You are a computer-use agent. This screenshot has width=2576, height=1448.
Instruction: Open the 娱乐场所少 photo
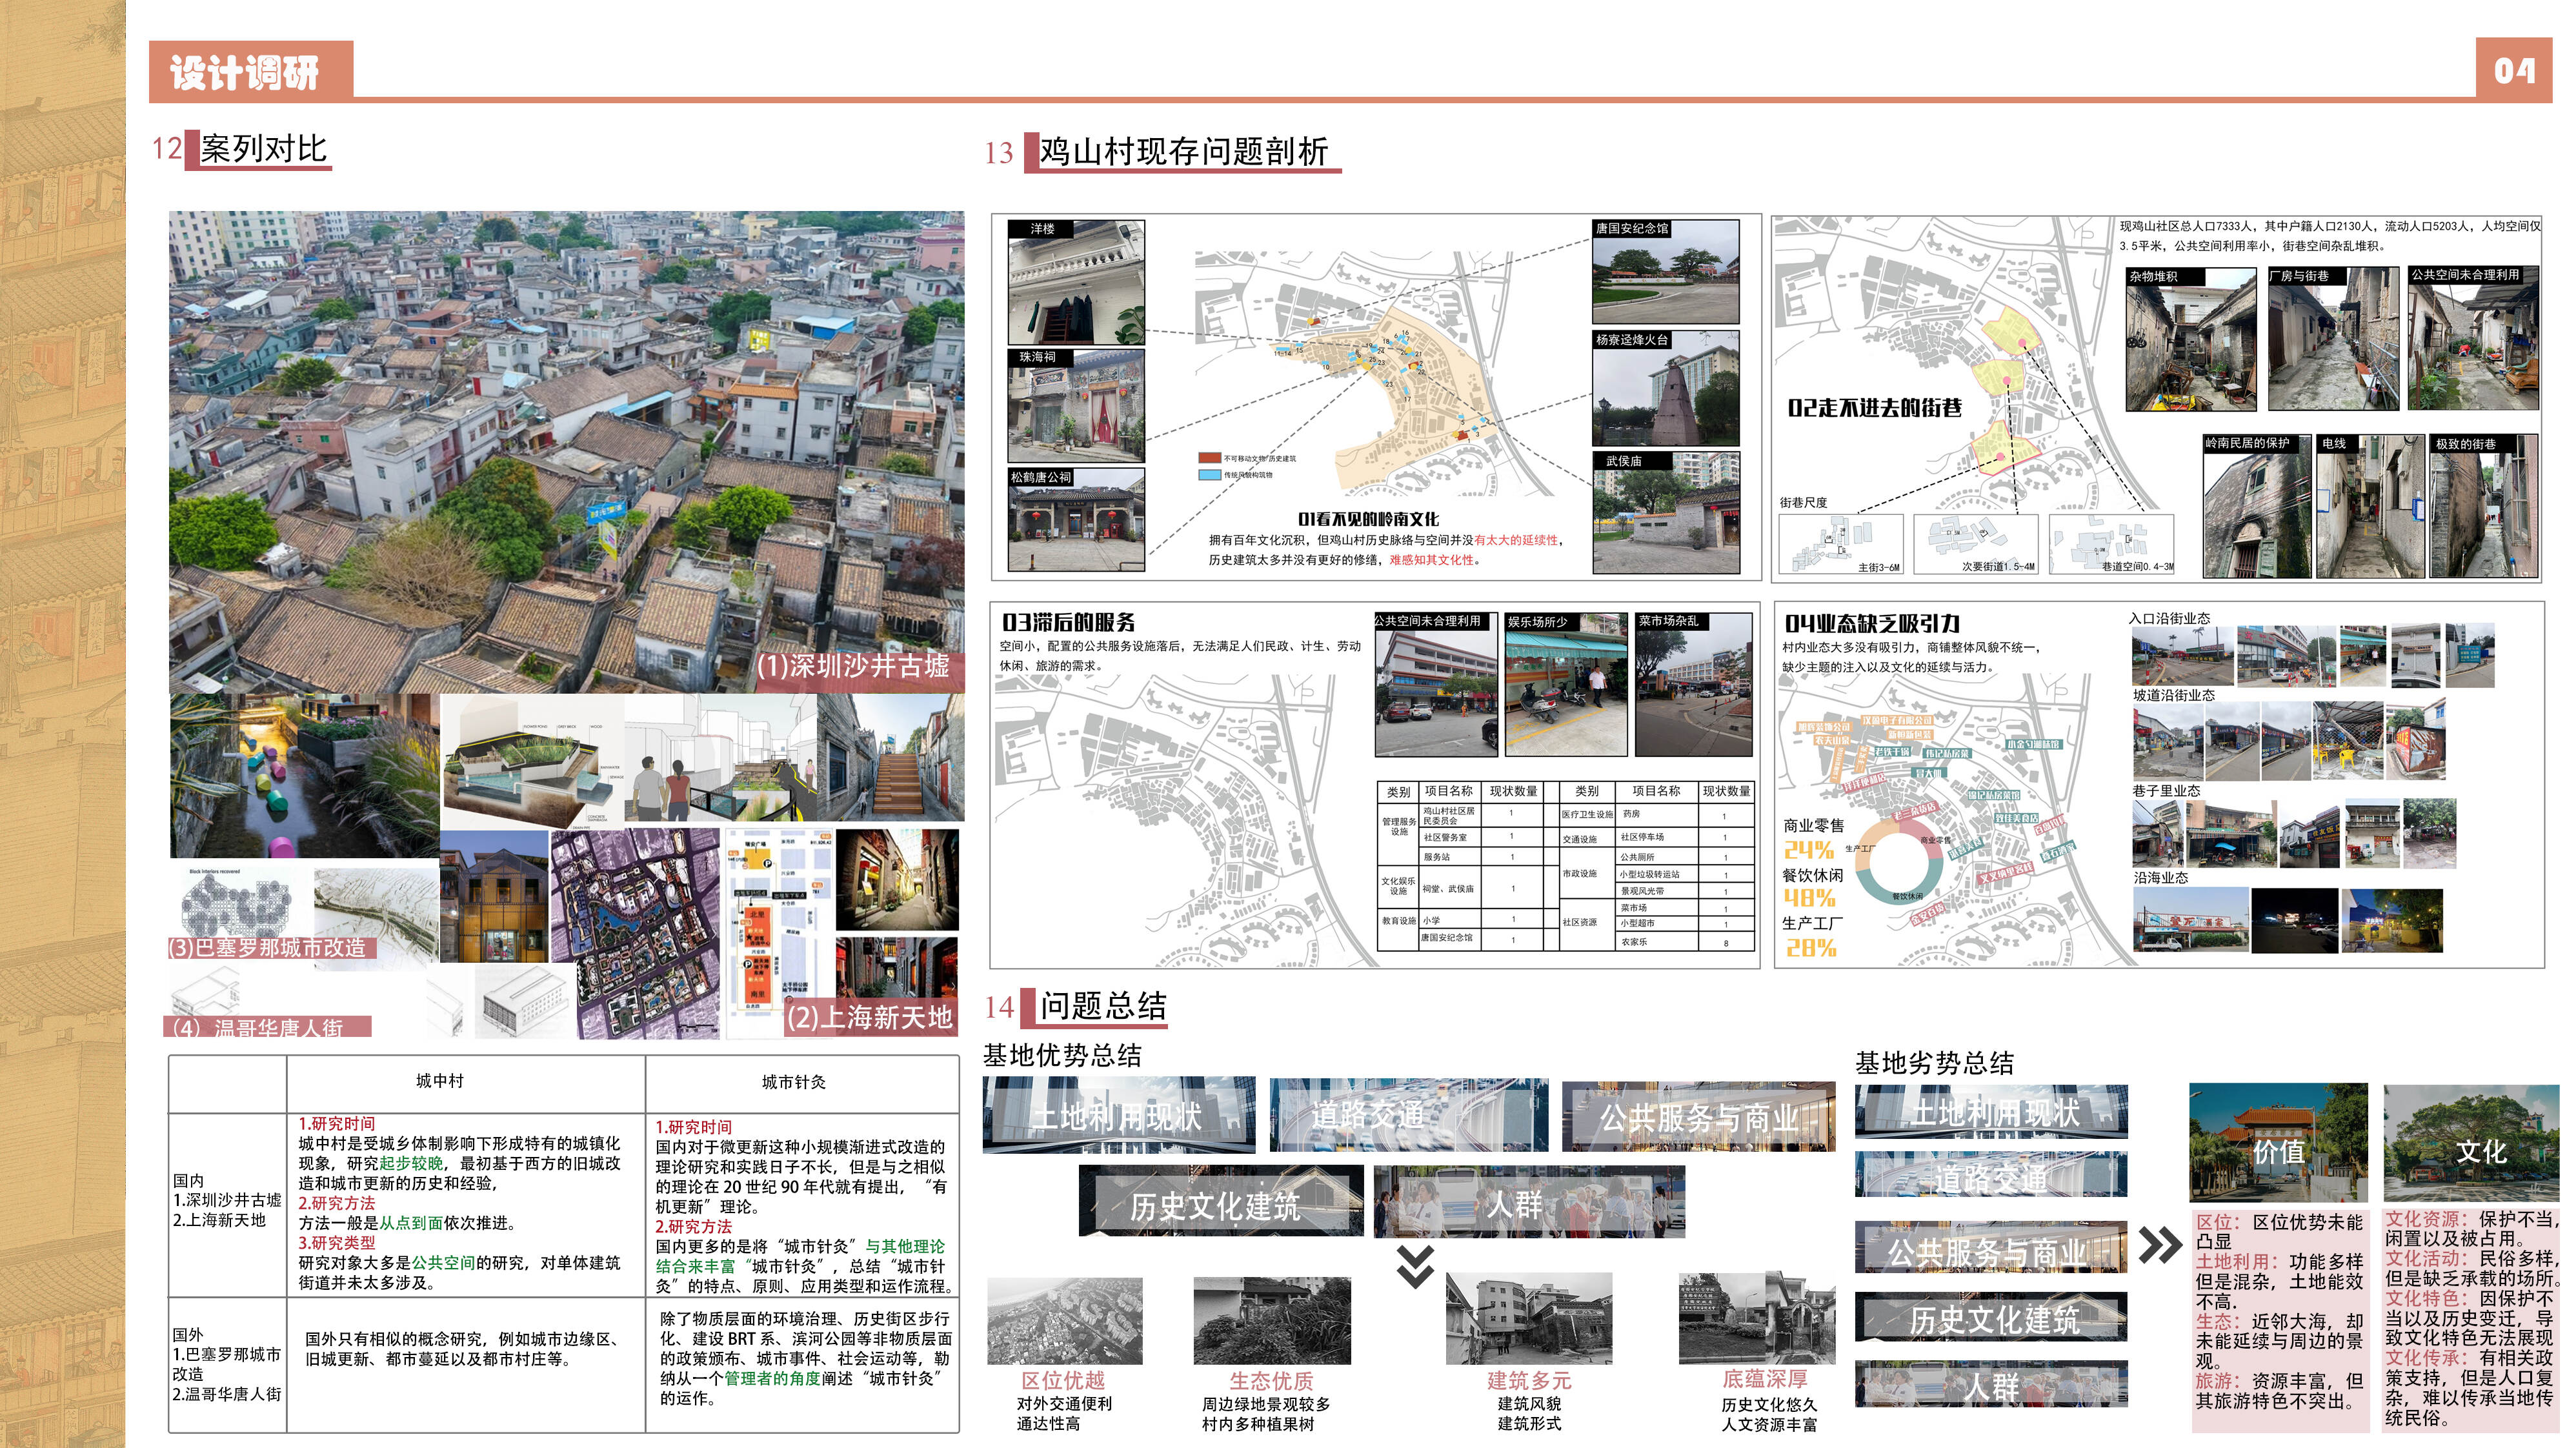coord(1567,685)
